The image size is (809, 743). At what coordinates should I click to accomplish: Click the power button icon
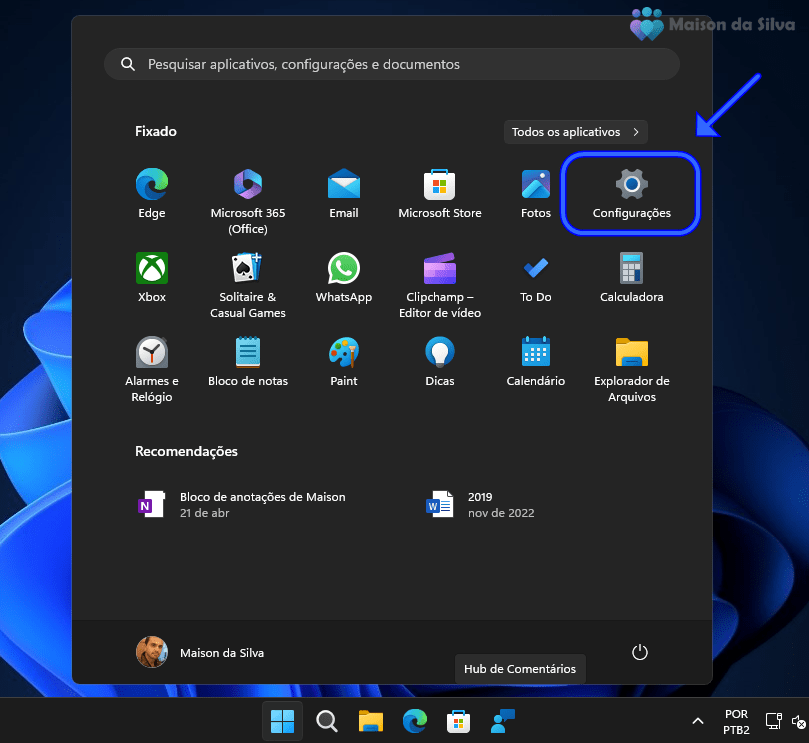(x=640, y=652)
